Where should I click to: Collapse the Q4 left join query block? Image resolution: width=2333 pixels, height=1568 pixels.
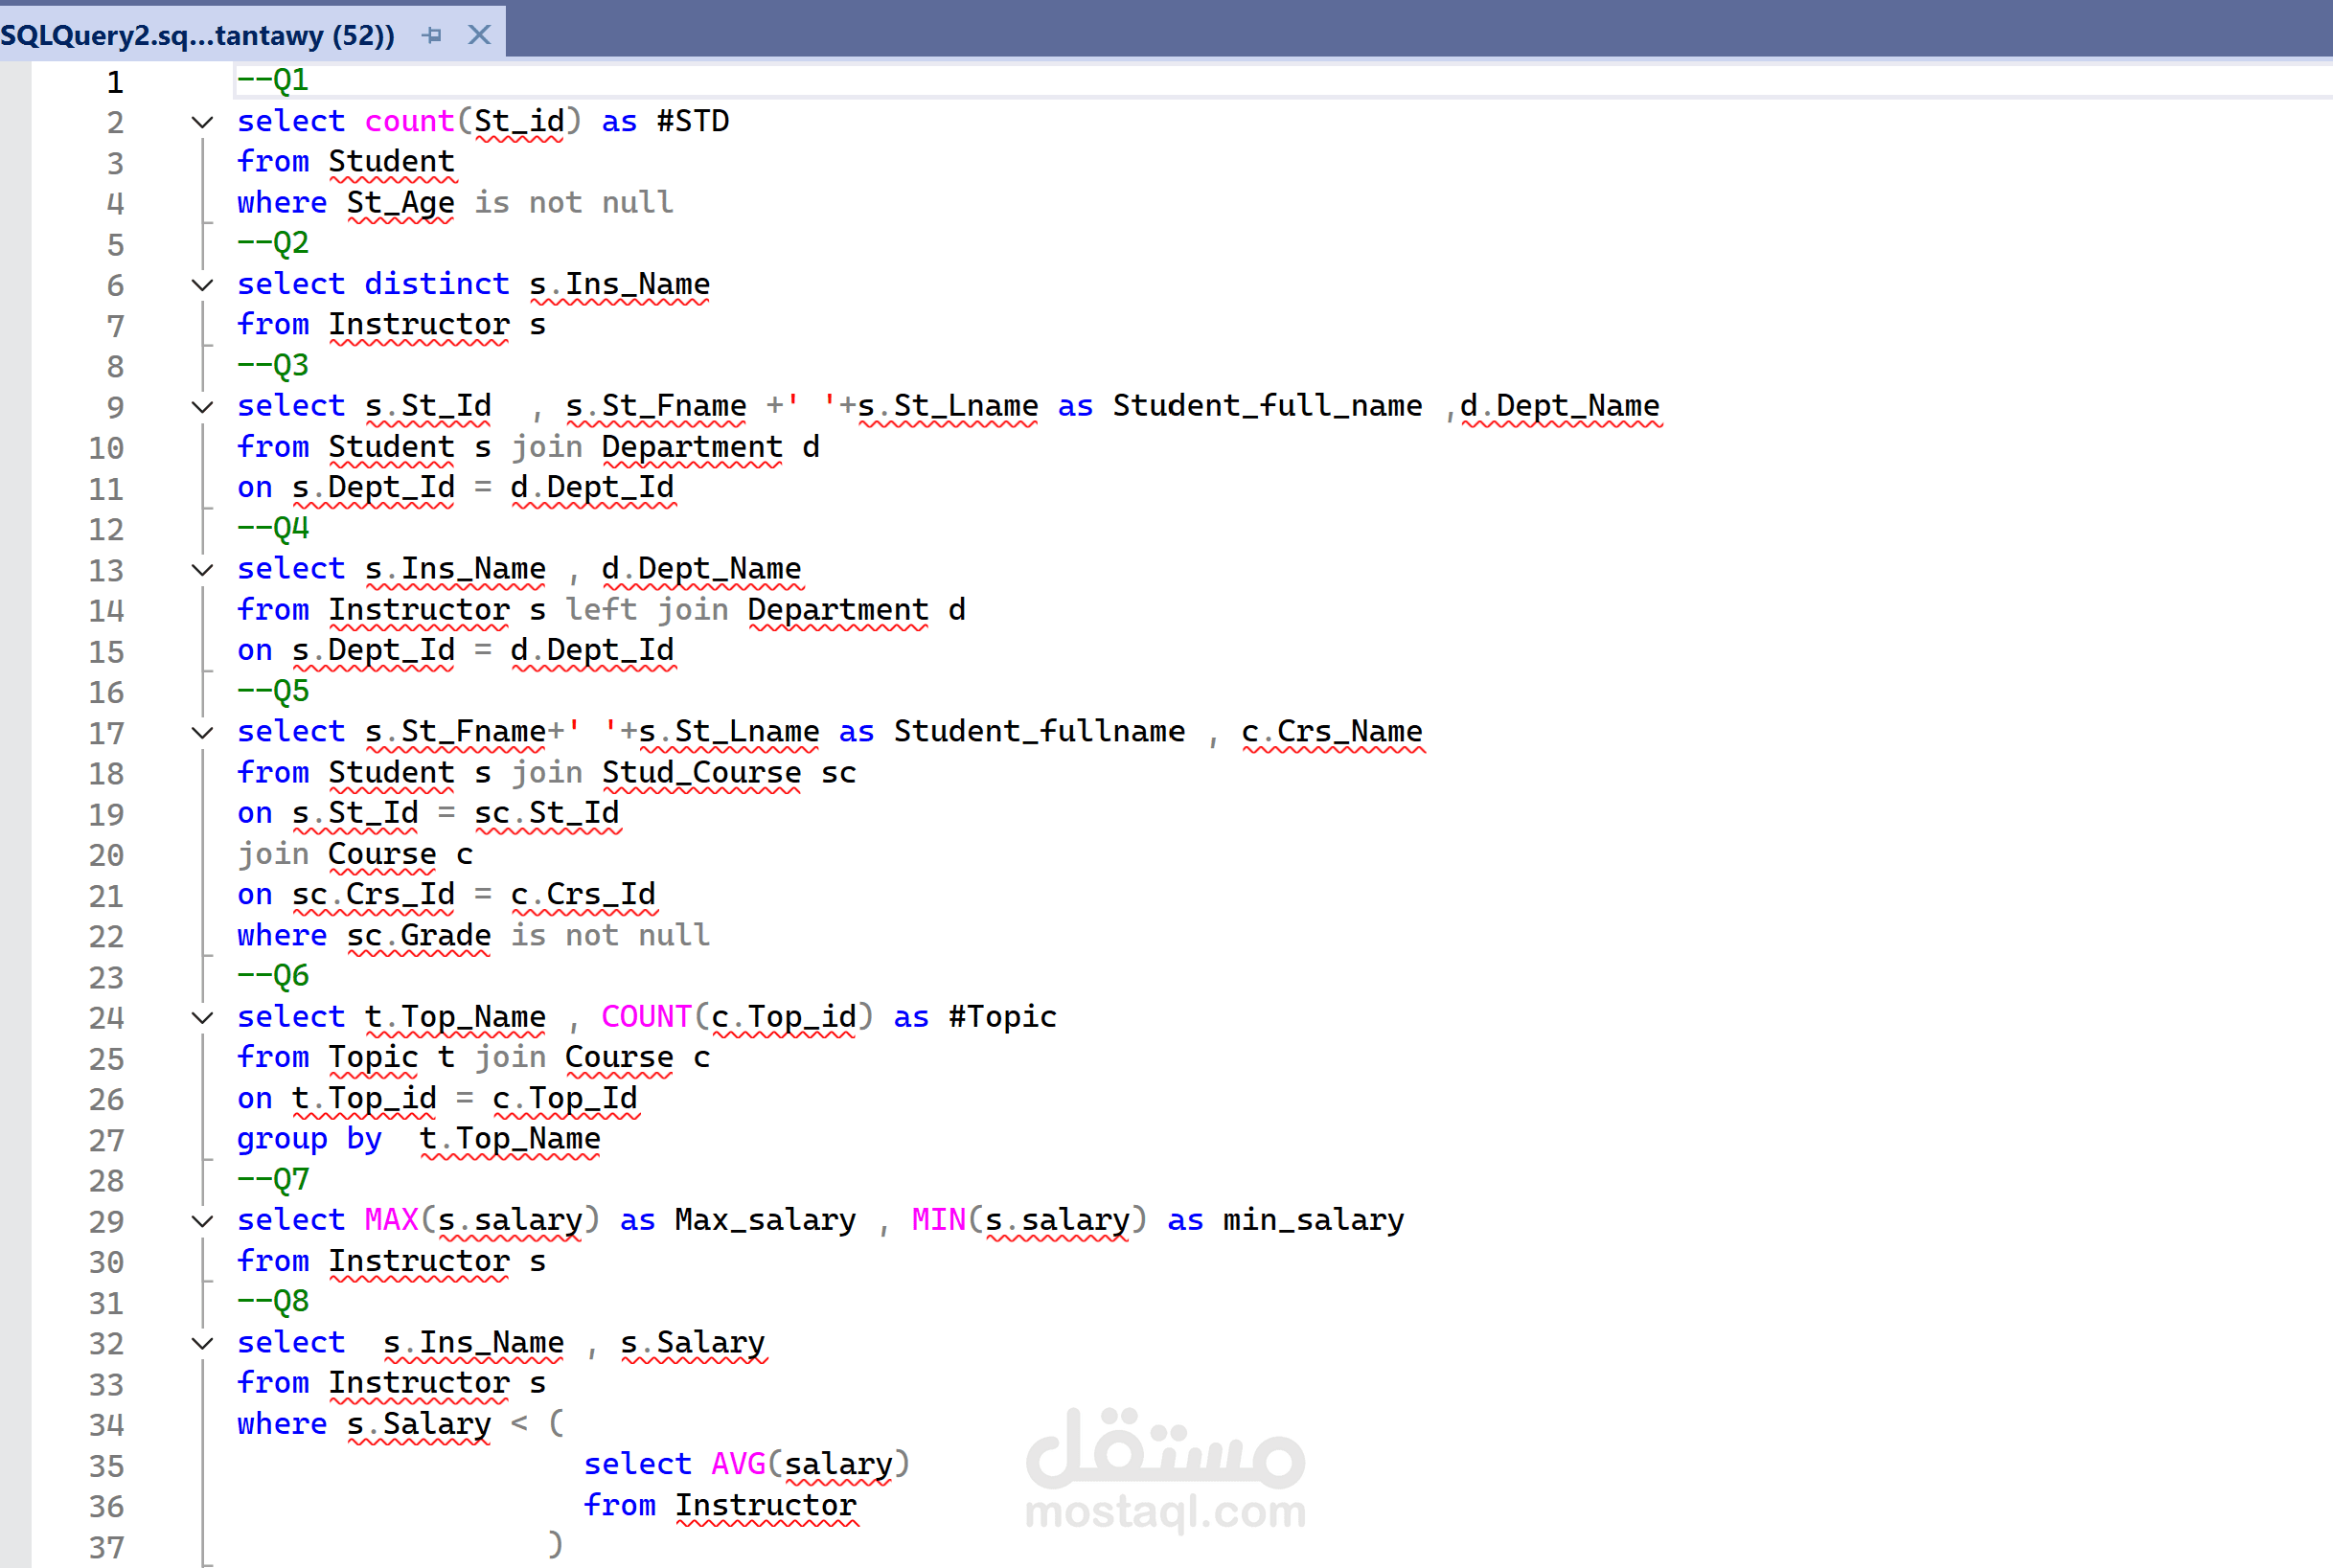(x=202, y=570)
